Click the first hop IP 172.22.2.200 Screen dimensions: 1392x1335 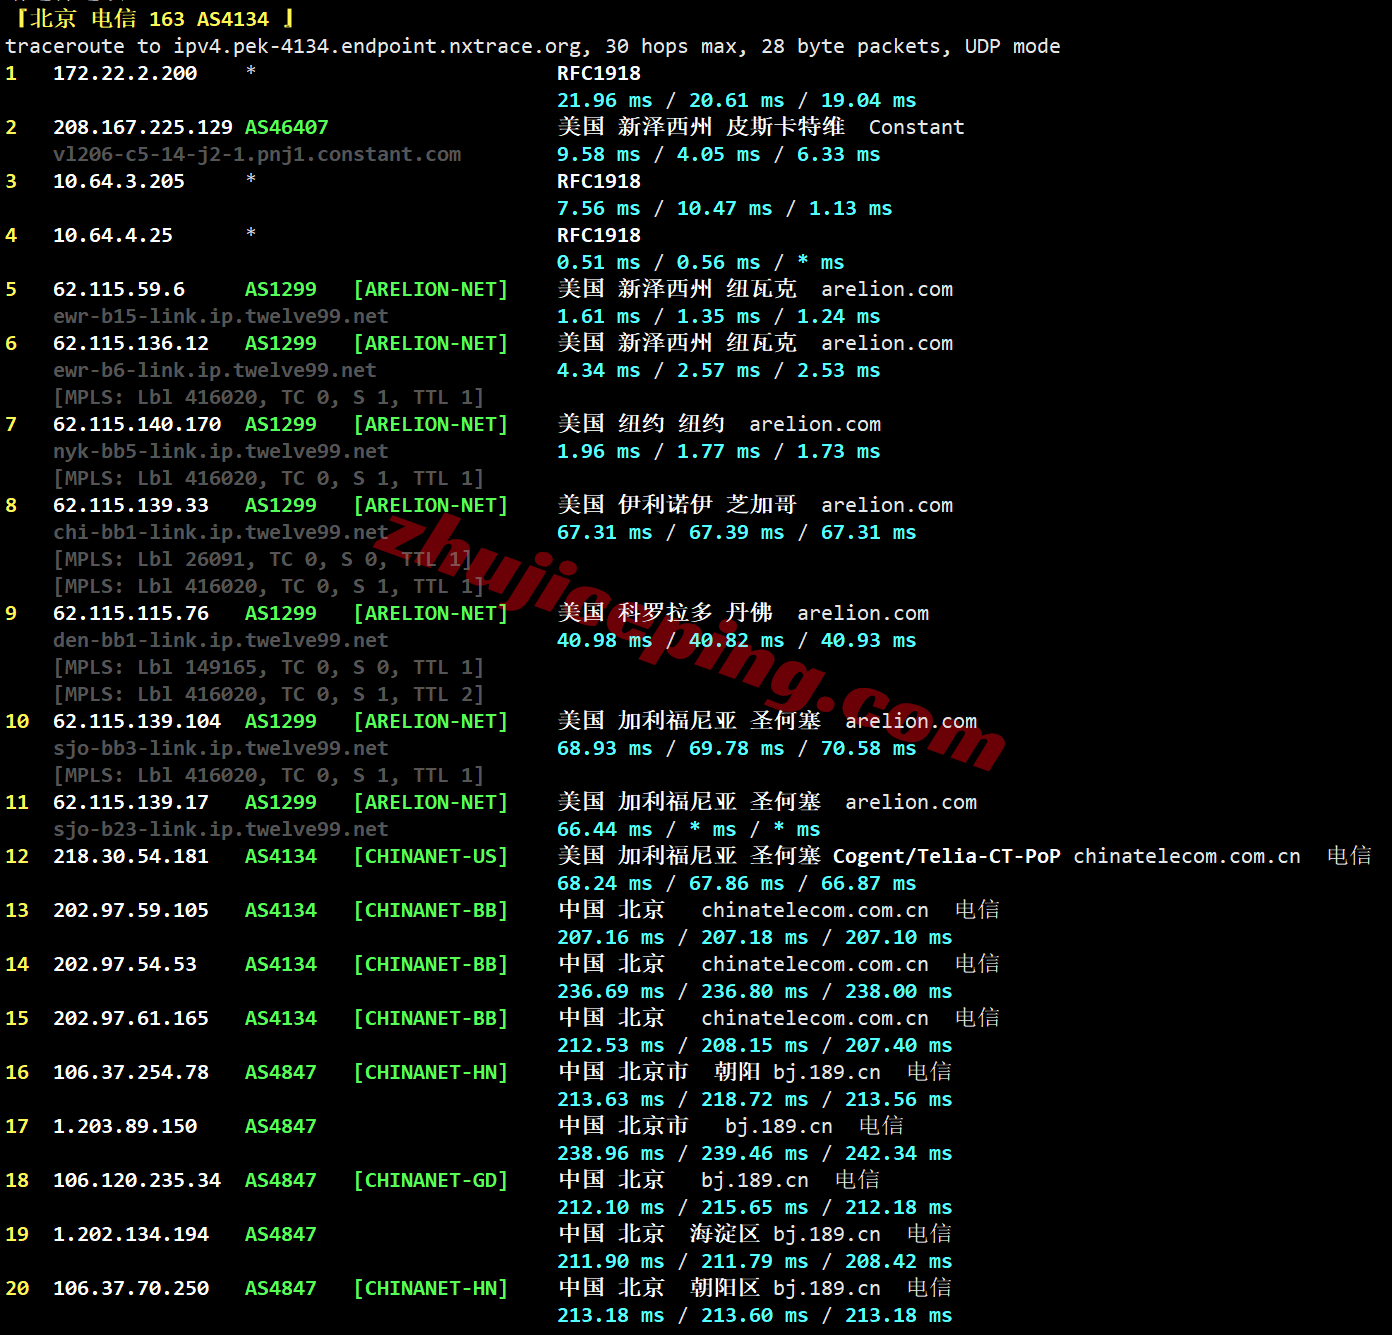tap(124, 73)
